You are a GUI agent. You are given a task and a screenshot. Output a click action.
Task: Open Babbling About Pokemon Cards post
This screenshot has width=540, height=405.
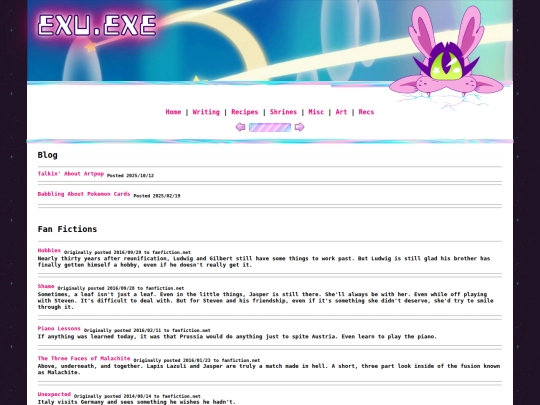click(x=84, y=194)
